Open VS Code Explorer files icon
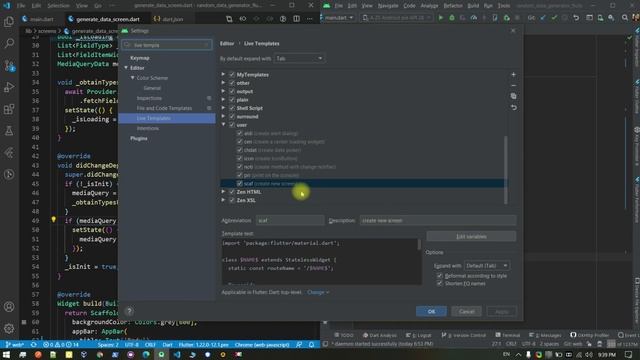 click(9, 21)
